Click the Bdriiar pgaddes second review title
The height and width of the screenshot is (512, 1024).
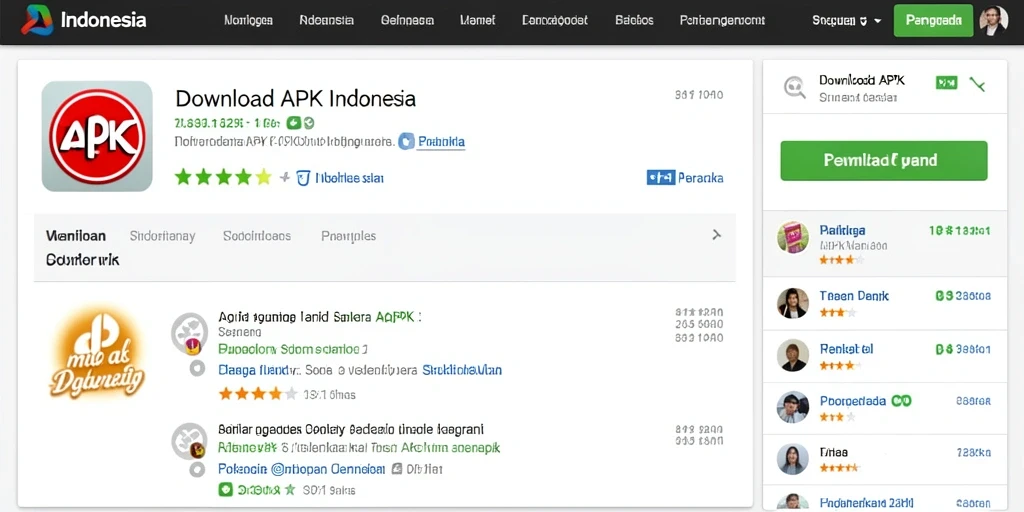[x=351, y=430]
